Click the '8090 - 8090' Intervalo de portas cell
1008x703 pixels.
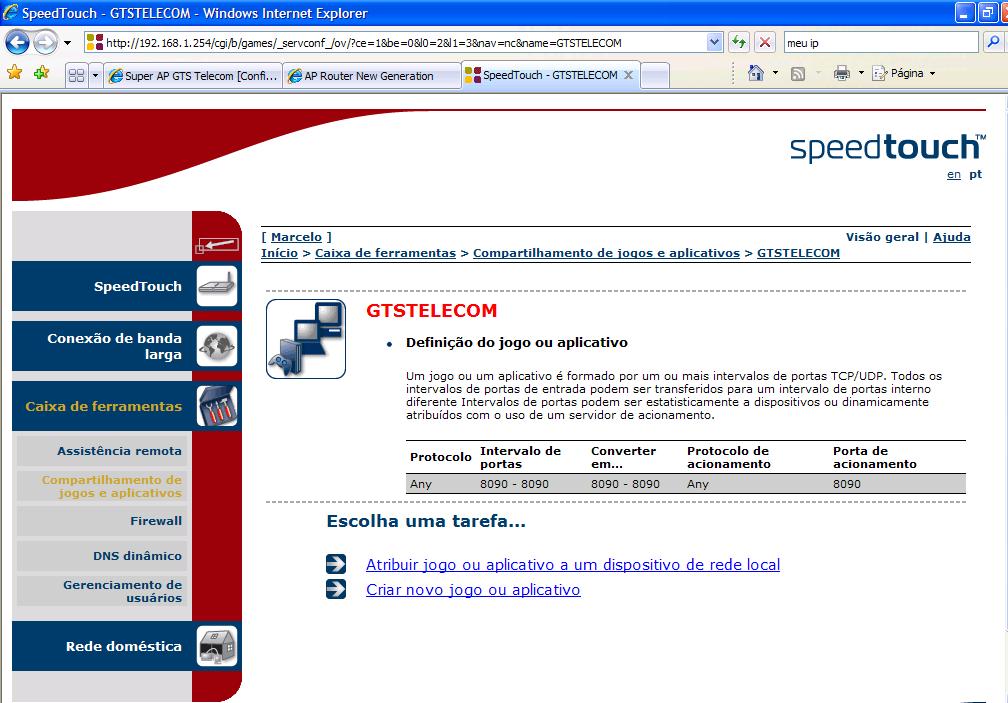[x=514, y=484]
